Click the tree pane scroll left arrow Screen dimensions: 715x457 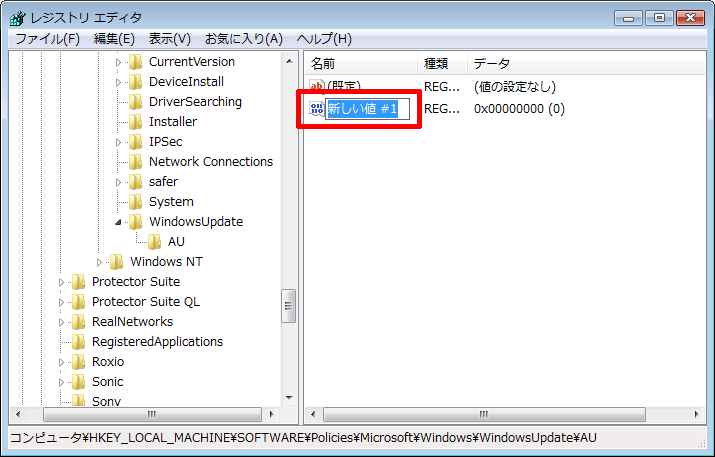18,415
